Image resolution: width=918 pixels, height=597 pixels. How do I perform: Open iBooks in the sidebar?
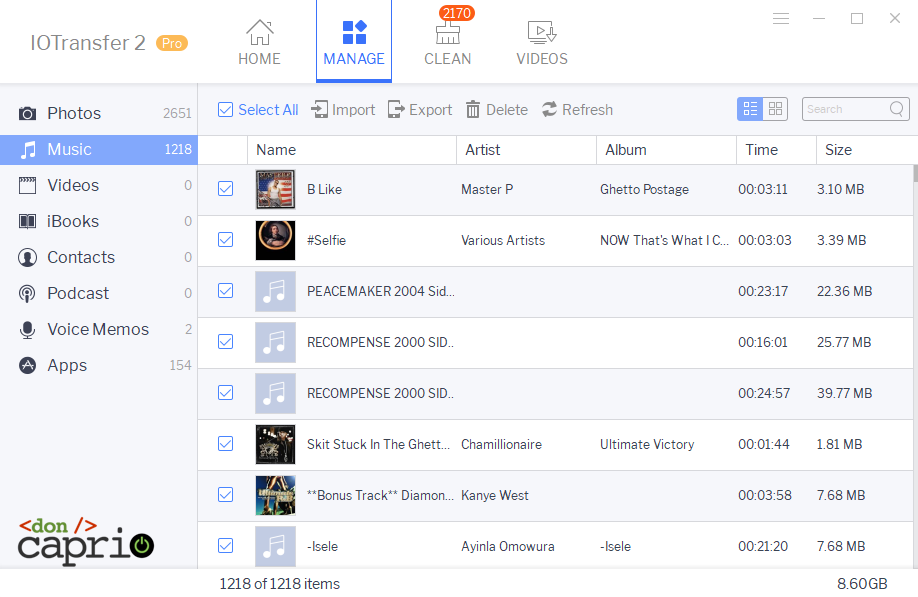tap(99, 221)
